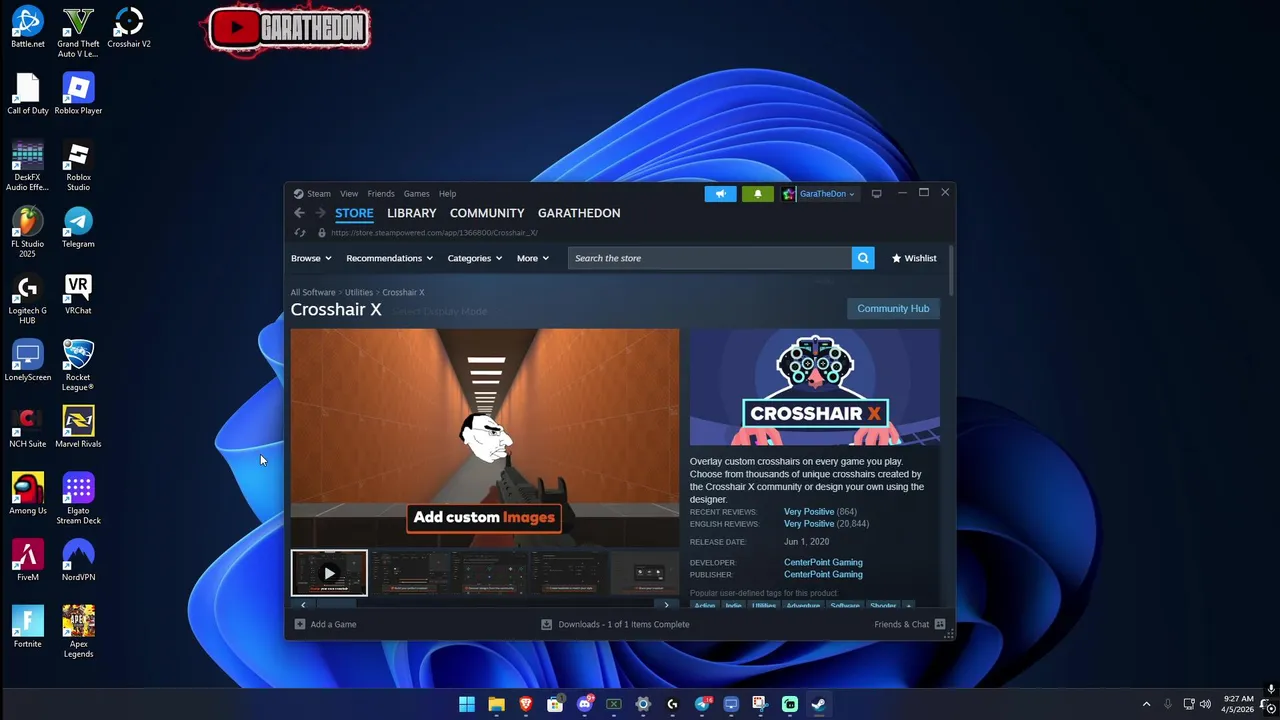Select Call of Duty desktop icon
The width and height of the screenshot is (1280, 720).
tap(28, 95)
